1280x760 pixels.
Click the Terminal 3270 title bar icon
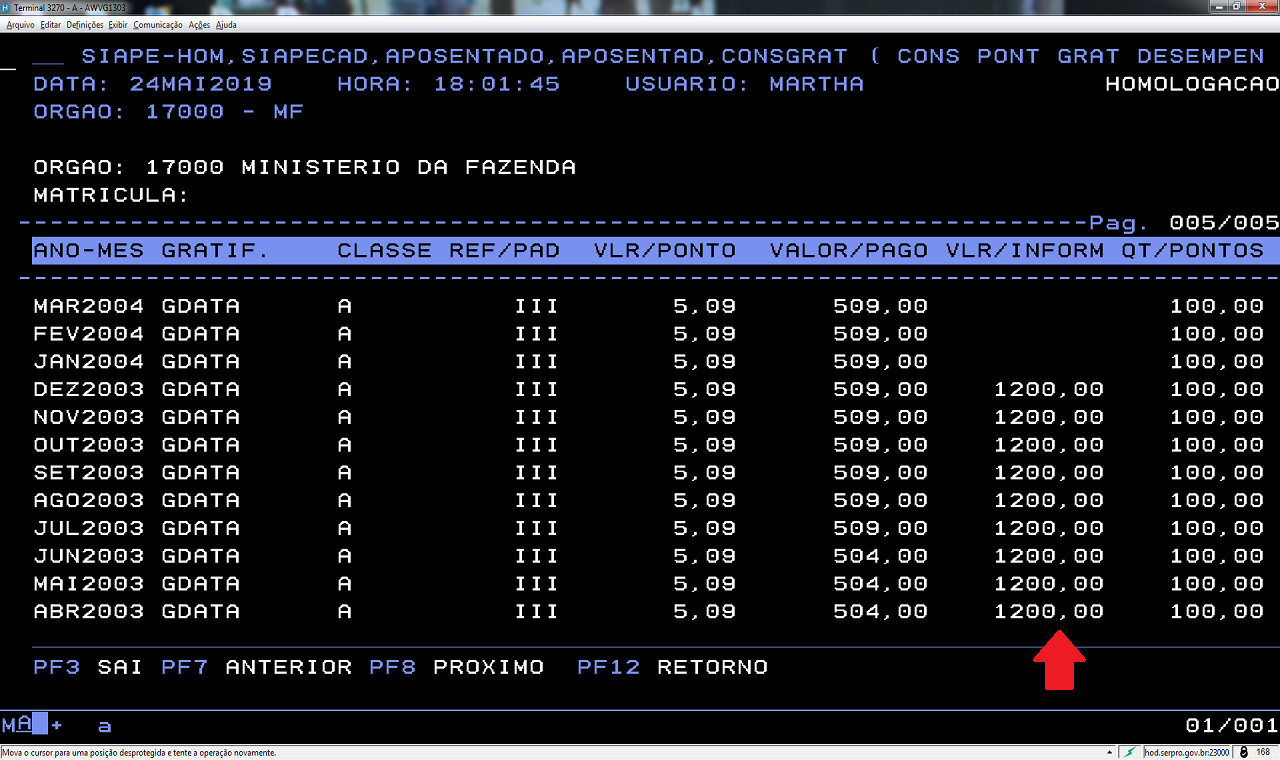tap(6, 7)
